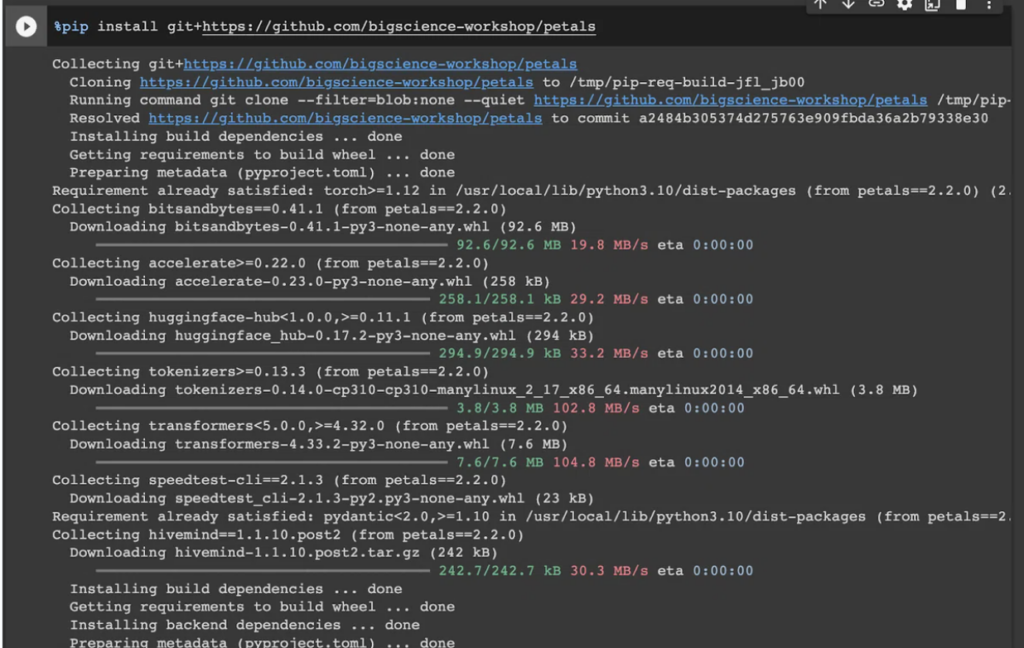Open the GitHub link on the Collecting git+ line
Screen dimensions: 1024x648
[380, 64]
